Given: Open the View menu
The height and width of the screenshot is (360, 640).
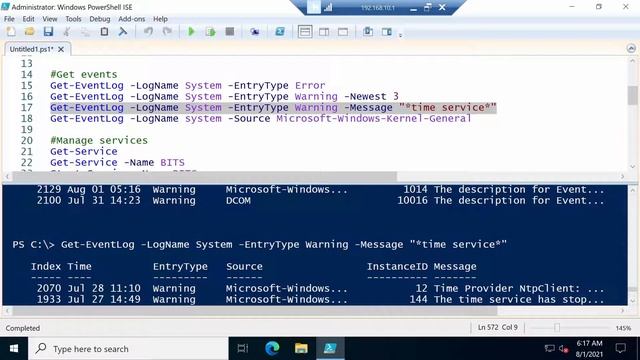Looking at the screenshot, I should click(x=50, y=19).
